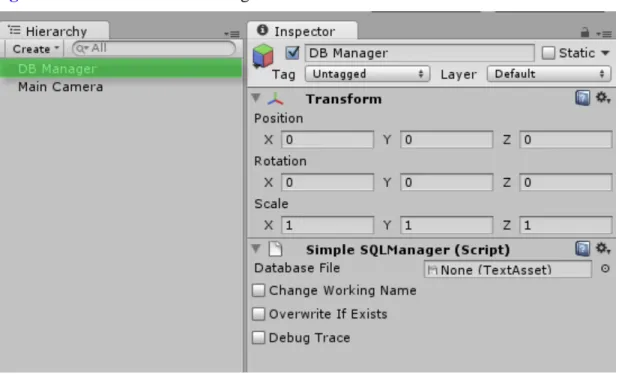Click the Simple SQLManager script file icon
Screen dimensions: 619x374
[275, 249]
